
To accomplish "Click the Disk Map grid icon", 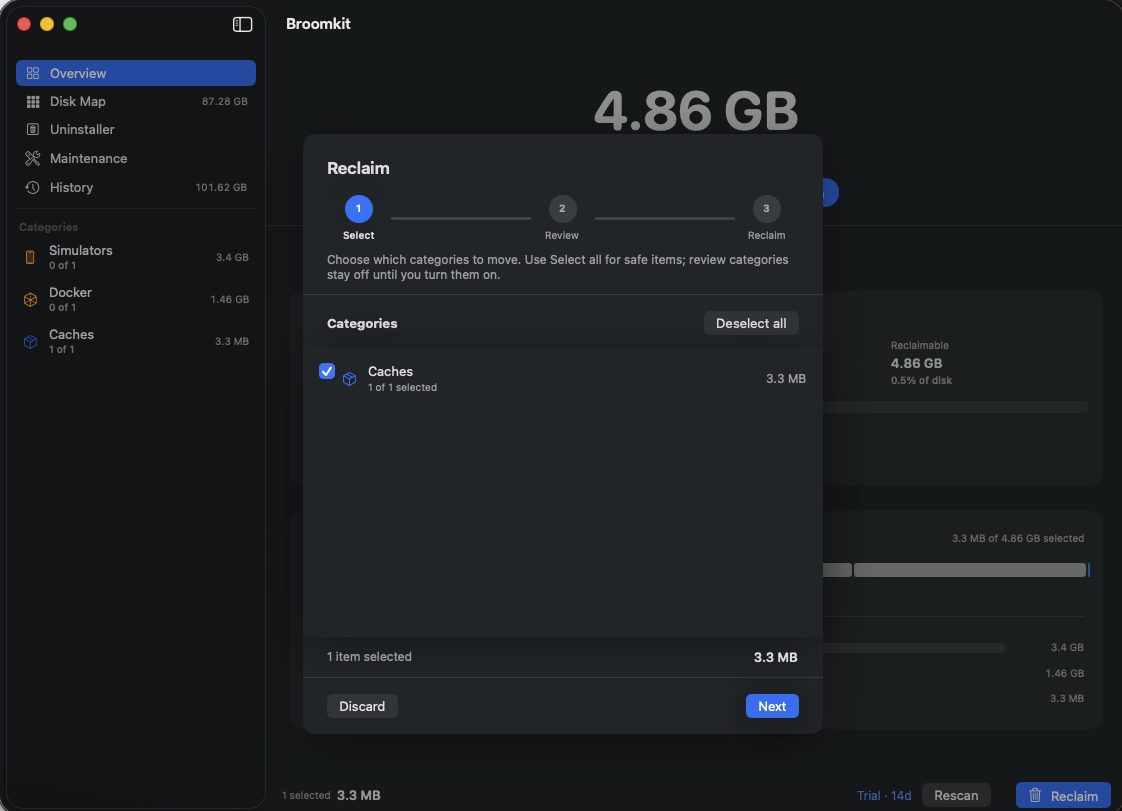I will click(33, 102).
